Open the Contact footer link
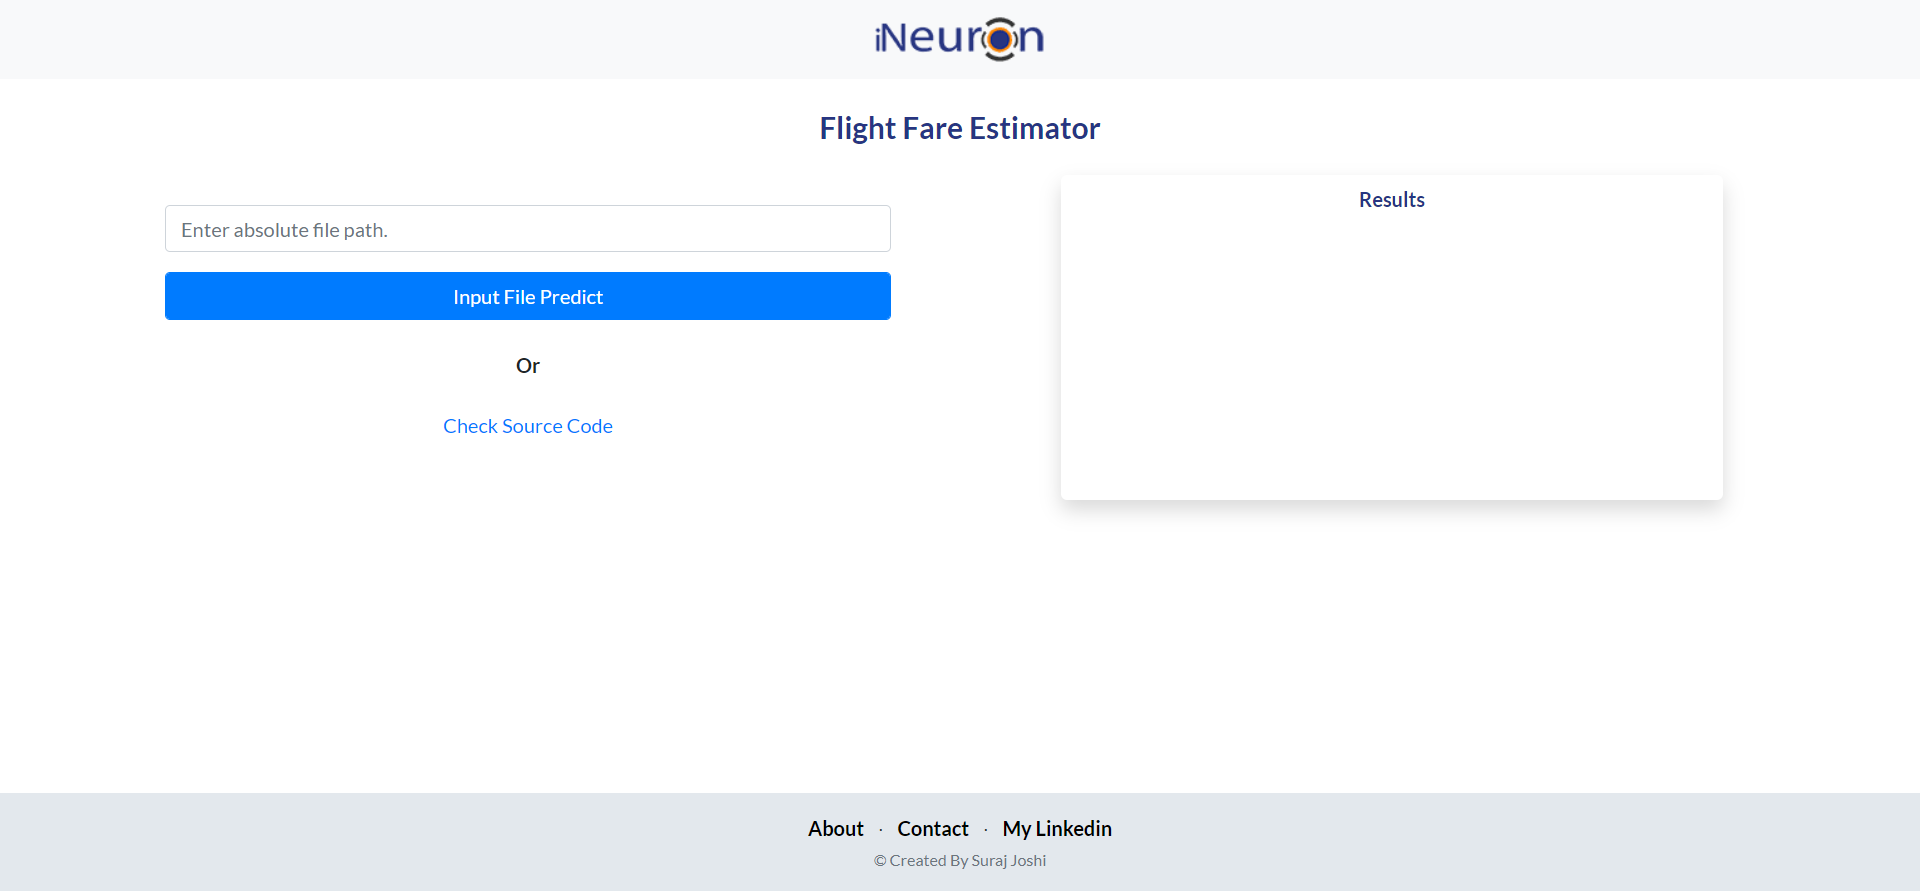The height and width of the screenshot is (891, 1920). coord(933,829)
